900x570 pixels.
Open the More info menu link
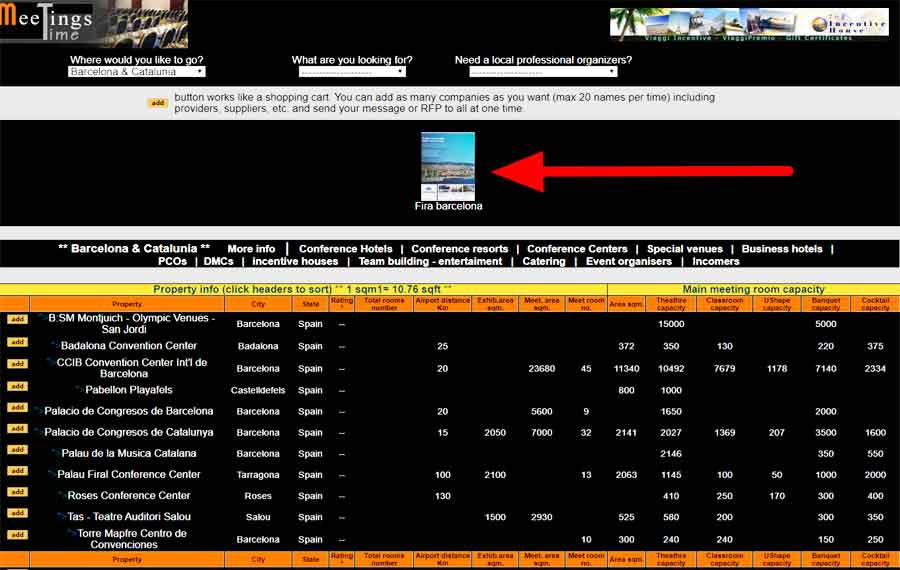[251, 249]
